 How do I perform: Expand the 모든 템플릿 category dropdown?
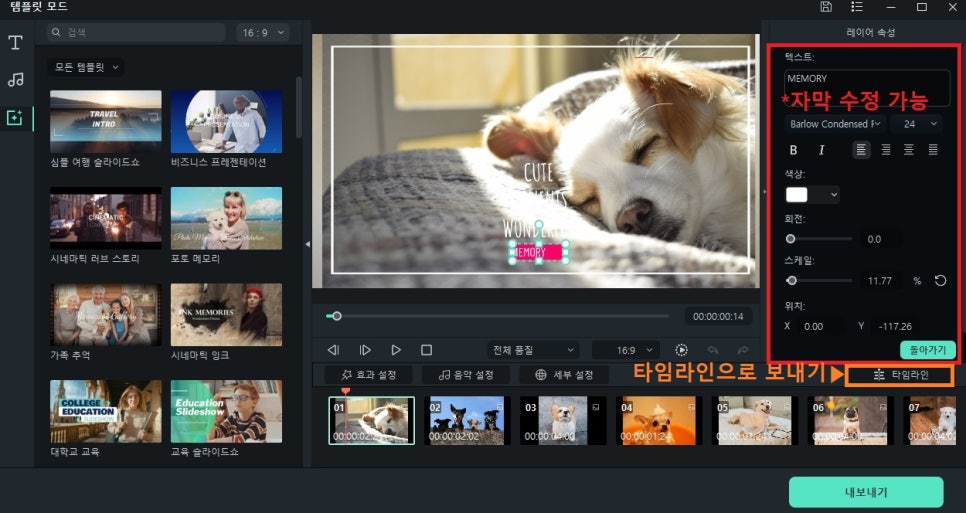click(x=86, y=67)
